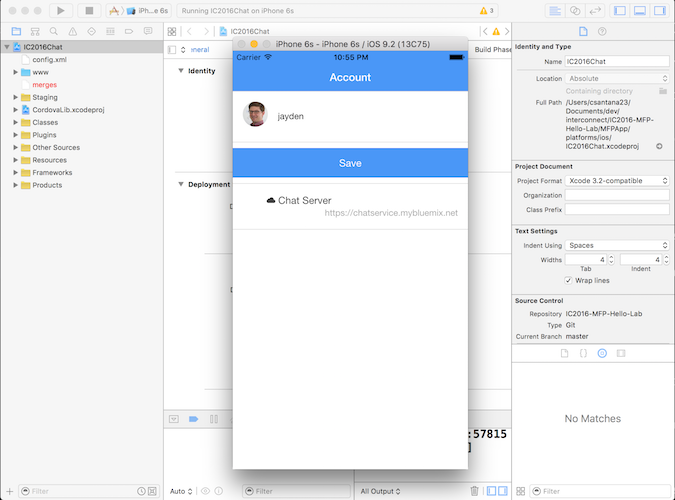675x500 pixels.
Task: Expand the Staging folder
Action: pos(15,97)
